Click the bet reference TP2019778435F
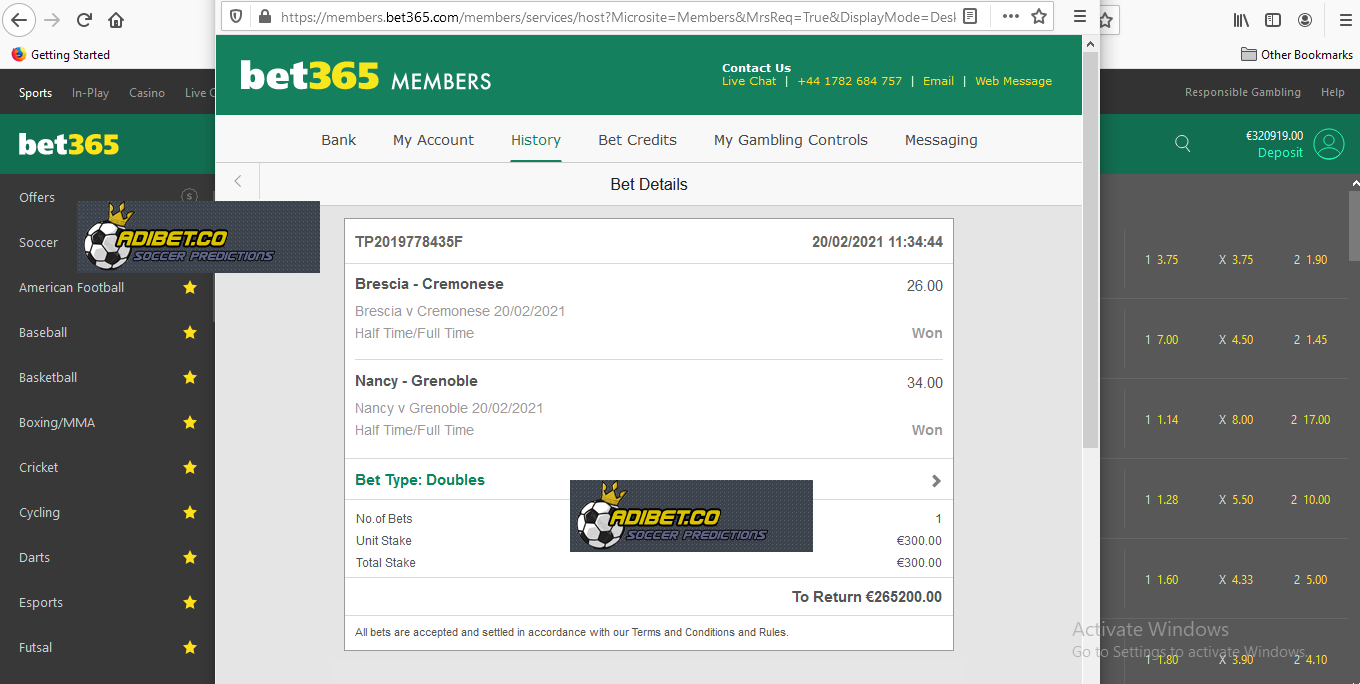Viewport: 1360px width, 684px height. [x=409, y=242]
